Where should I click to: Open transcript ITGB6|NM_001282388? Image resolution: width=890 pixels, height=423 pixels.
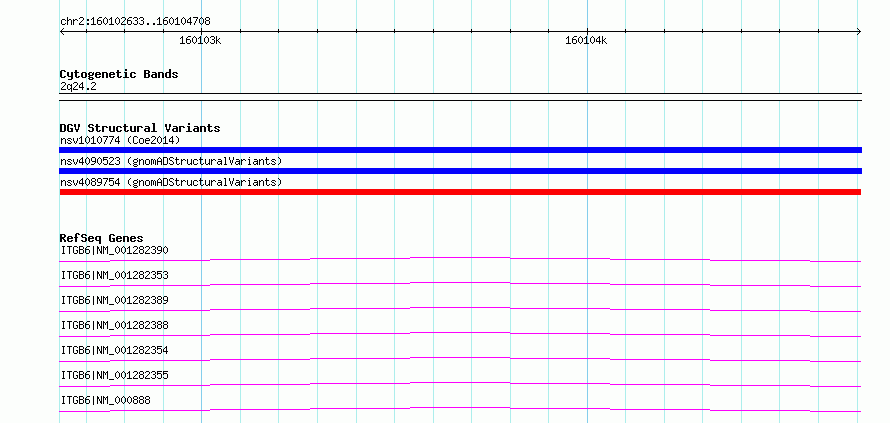tap(115, 325)
